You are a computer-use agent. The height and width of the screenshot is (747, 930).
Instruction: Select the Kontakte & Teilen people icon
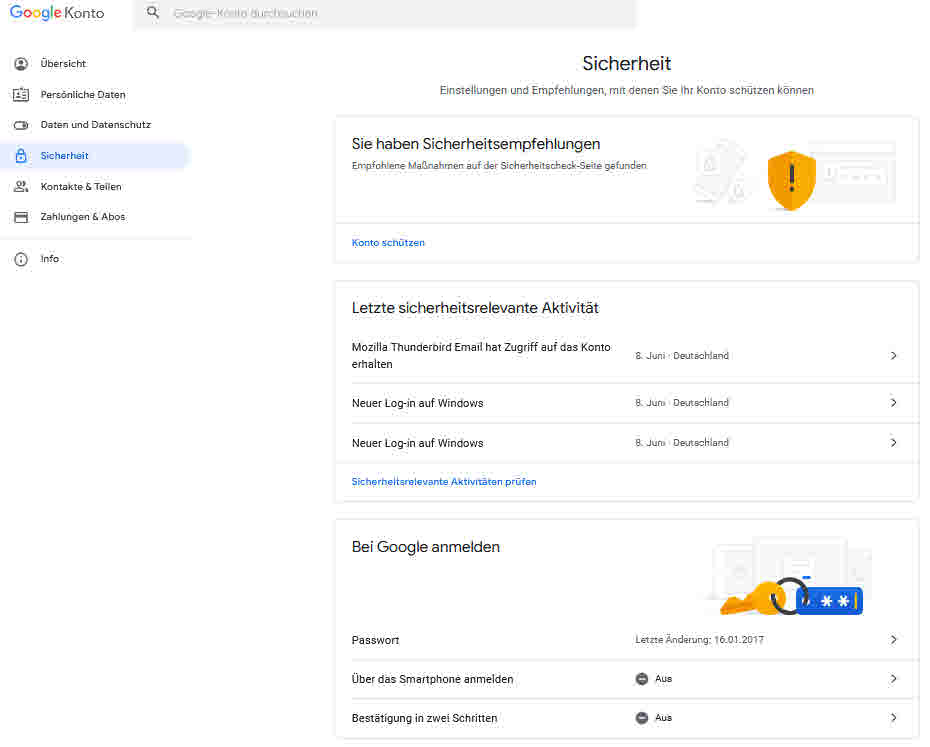pos(20,186)
